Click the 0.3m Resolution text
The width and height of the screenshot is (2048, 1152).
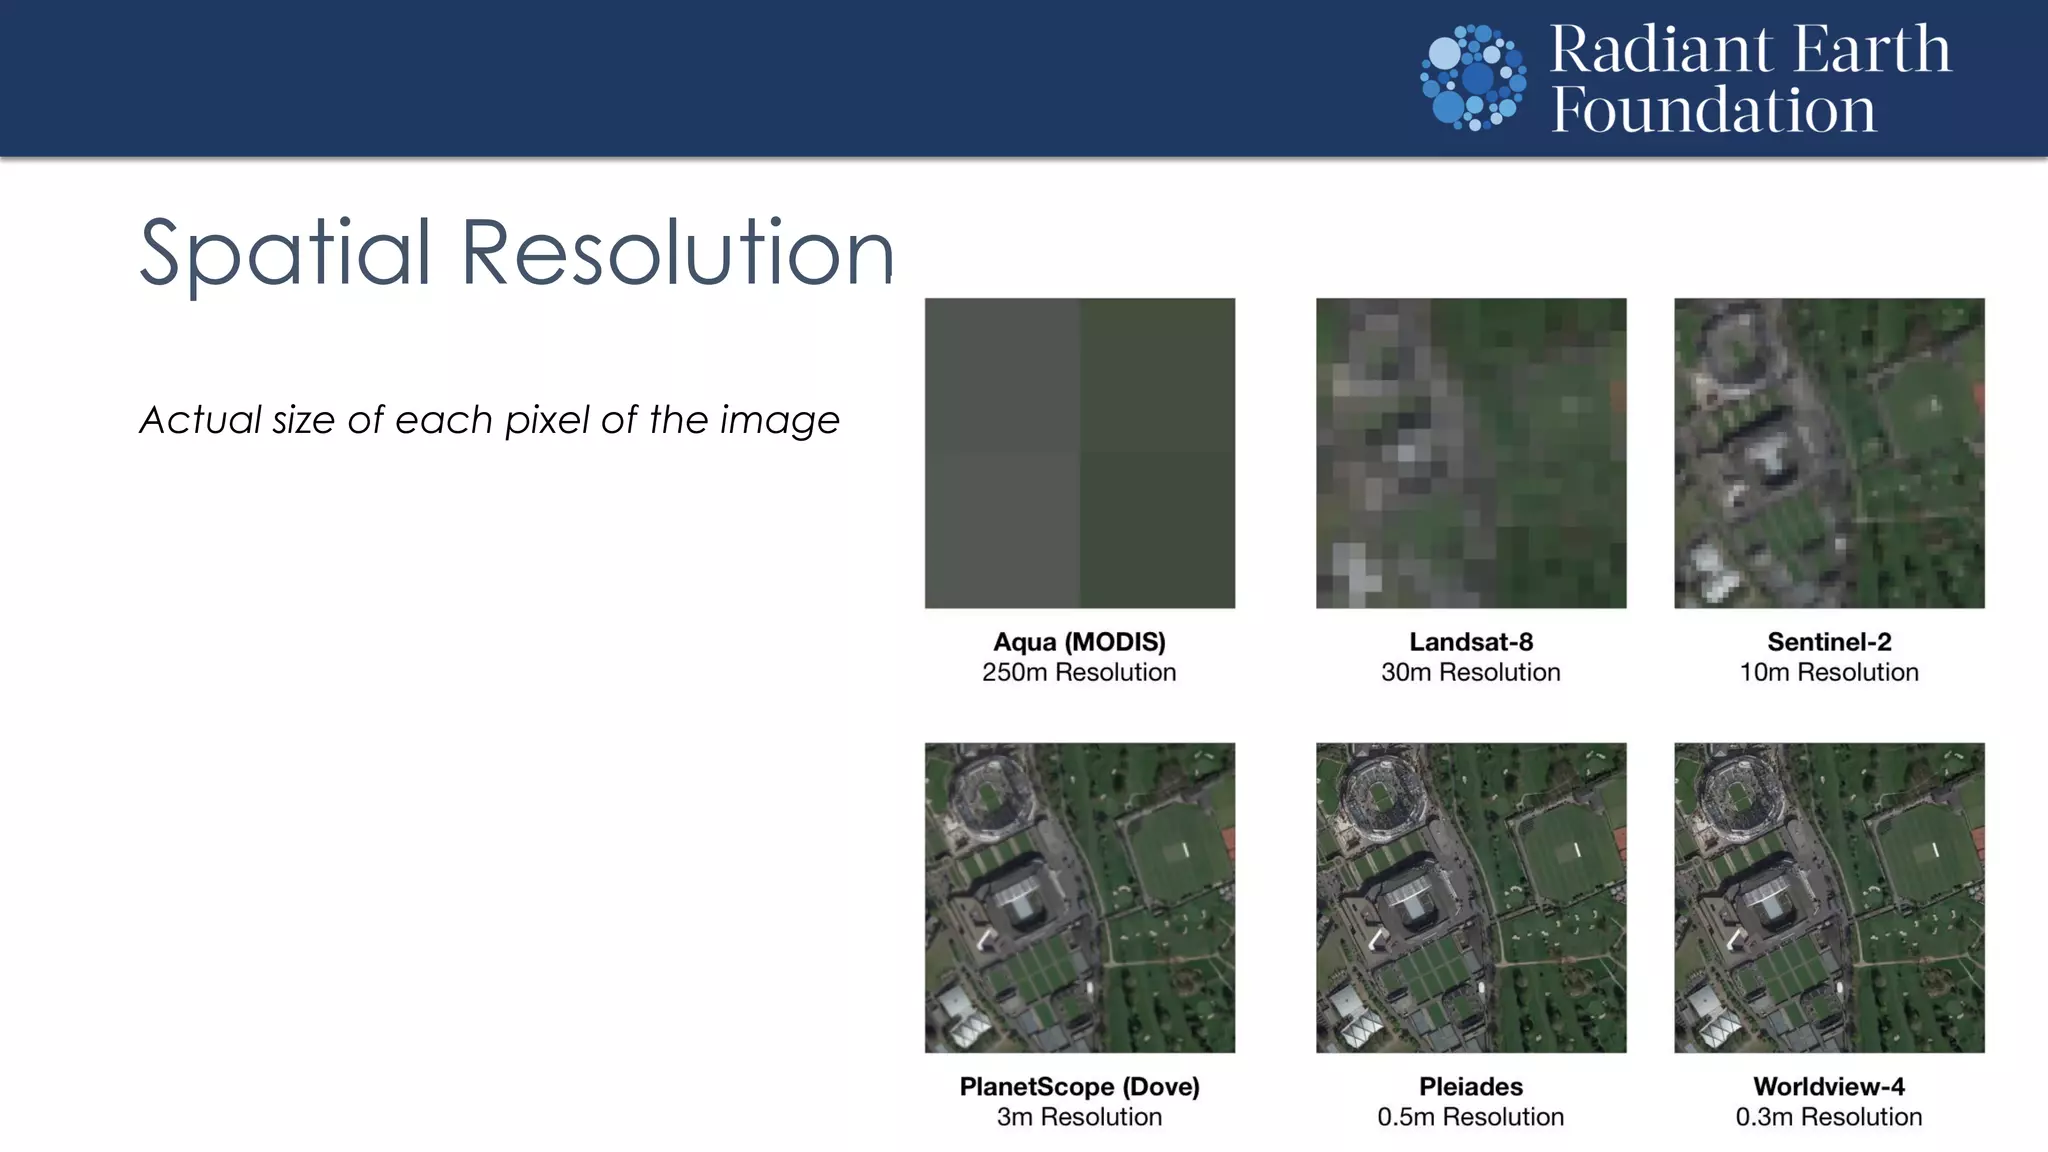point(1830,1117)
